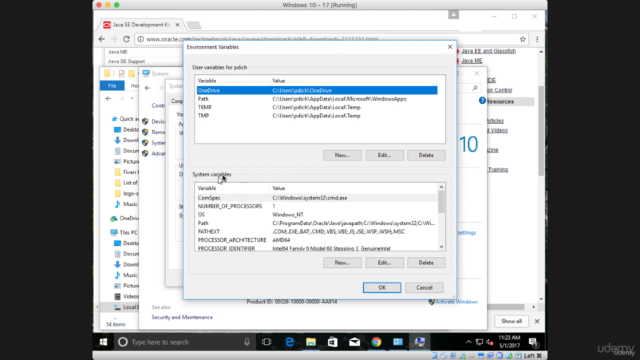Close the Environment Variables dialog
Viewport: 640px width, 360px height.
[450, 47]
